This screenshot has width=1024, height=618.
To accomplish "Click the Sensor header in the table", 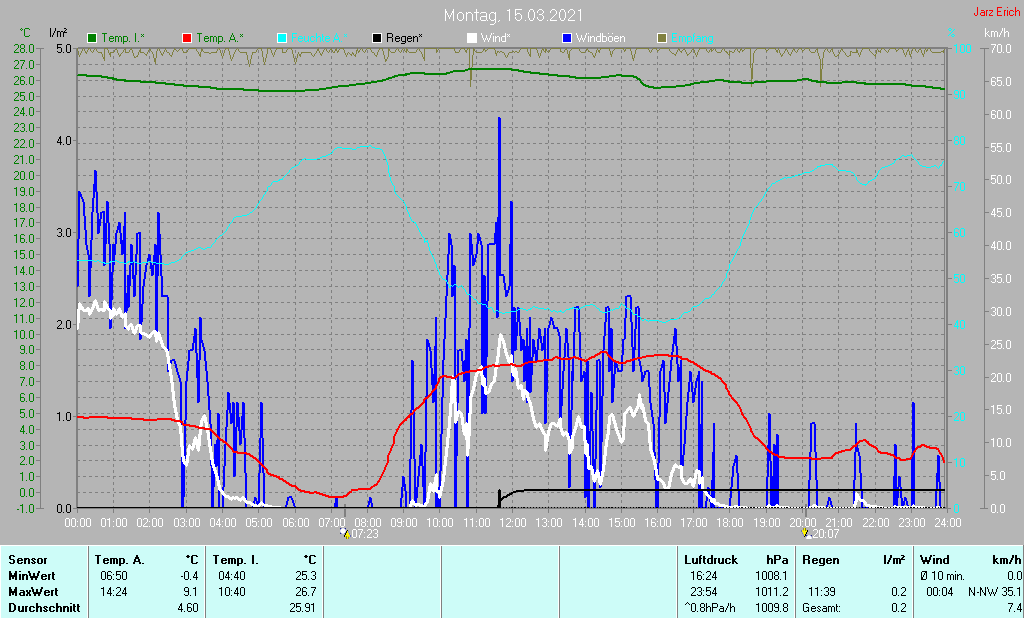I will click(x=28, y=560).
